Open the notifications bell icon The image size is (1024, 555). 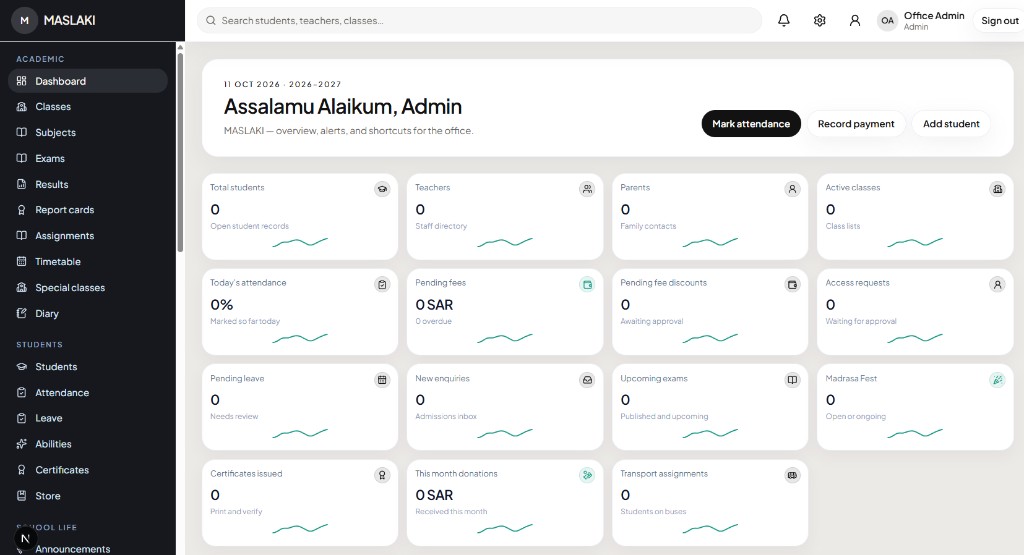784,20
